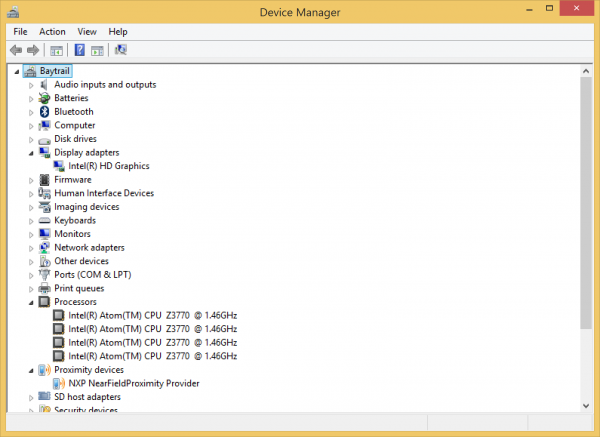Click the Show/Hide Action Pane toolbar icon
This screenshot has width=600, height=437.
(97, 50)
